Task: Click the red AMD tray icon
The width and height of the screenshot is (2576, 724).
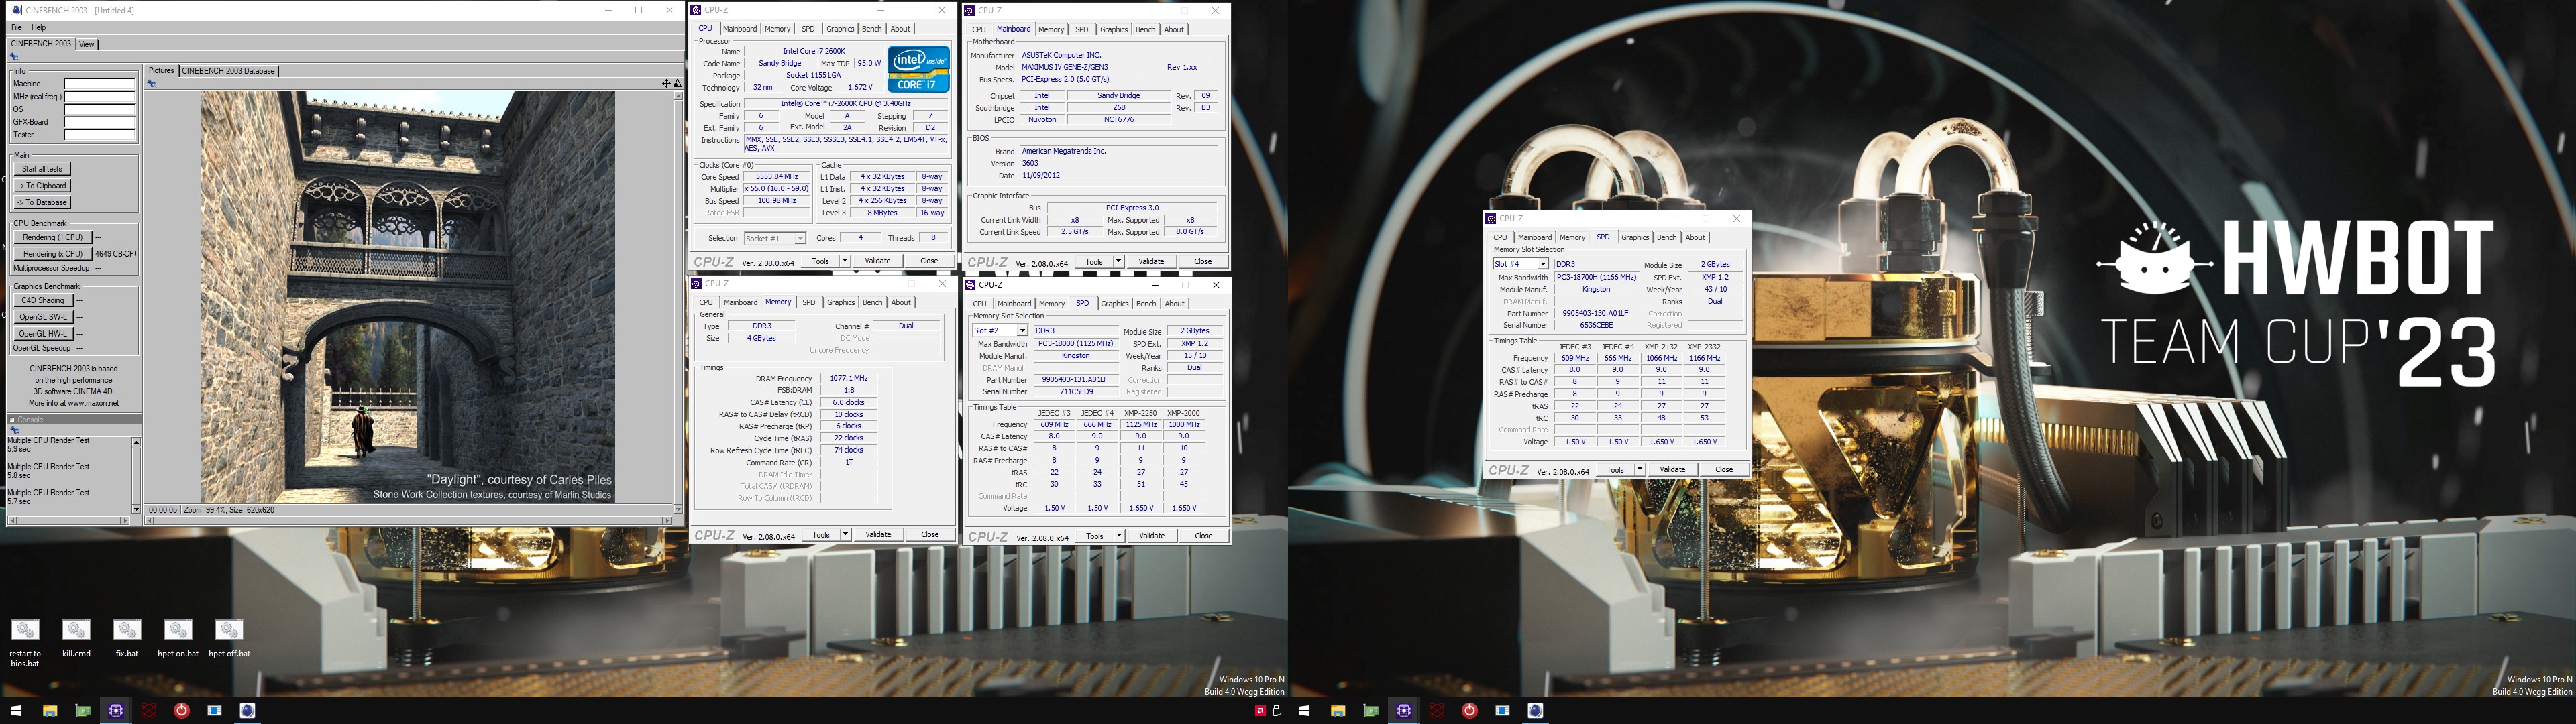Action: click(1260, 711)
